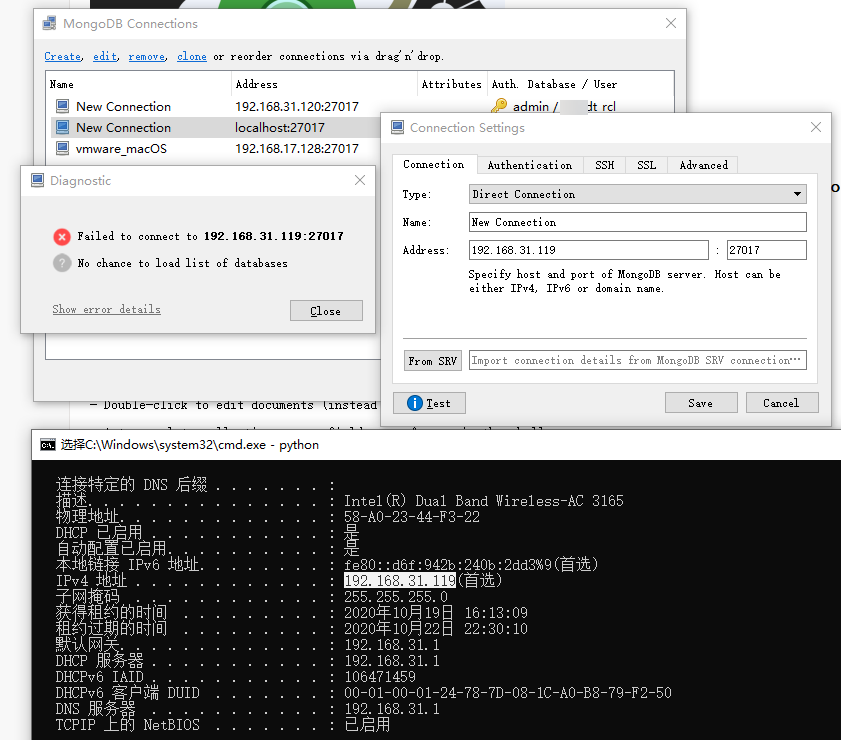This screenshot has width=841, height=740.
Task: Click the clone link
Action: coord(191,56)
